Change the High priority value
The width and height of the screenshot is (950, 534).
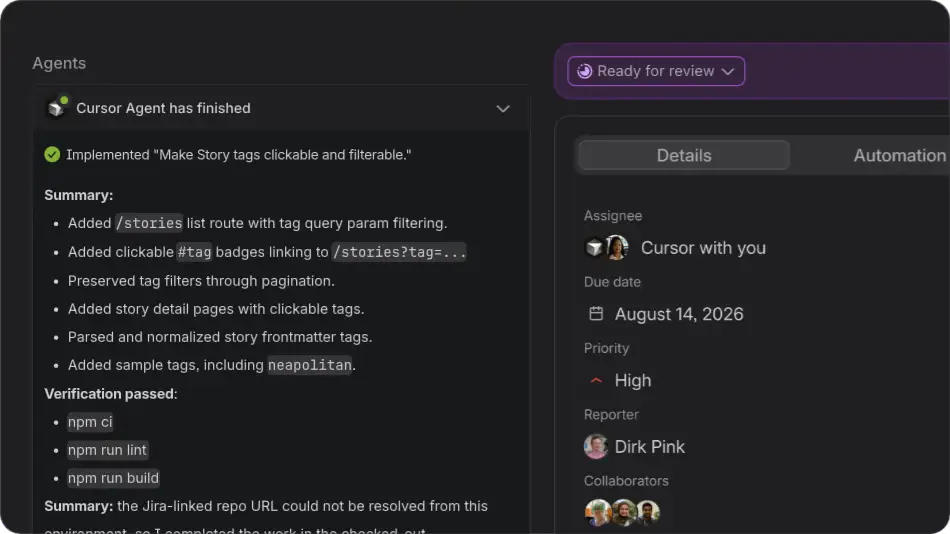[633, 380]
